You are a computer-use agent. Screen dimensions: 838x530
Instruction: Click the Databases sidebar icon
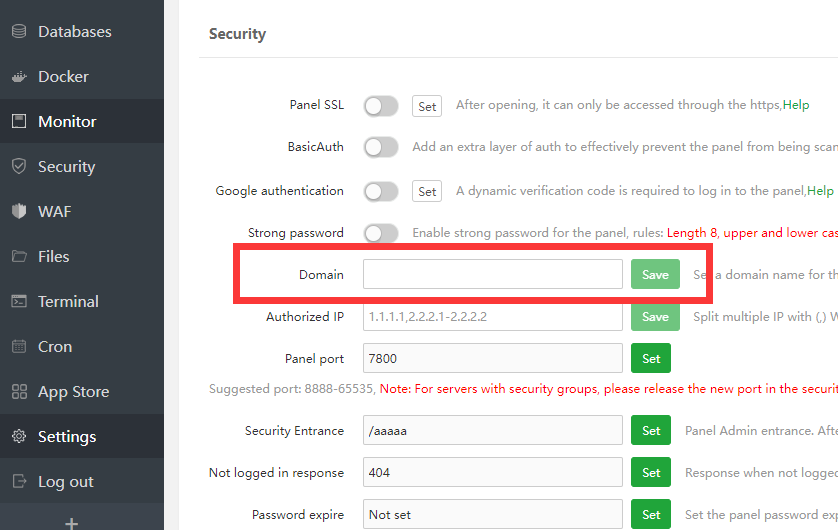click(x=18, y=32)
